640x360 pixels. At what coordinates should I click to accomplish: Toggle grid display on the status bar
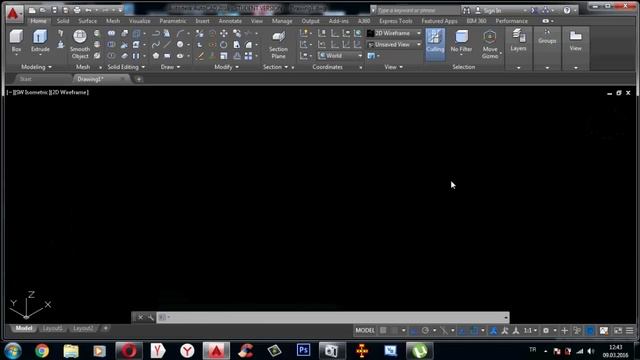coord(383,331)
